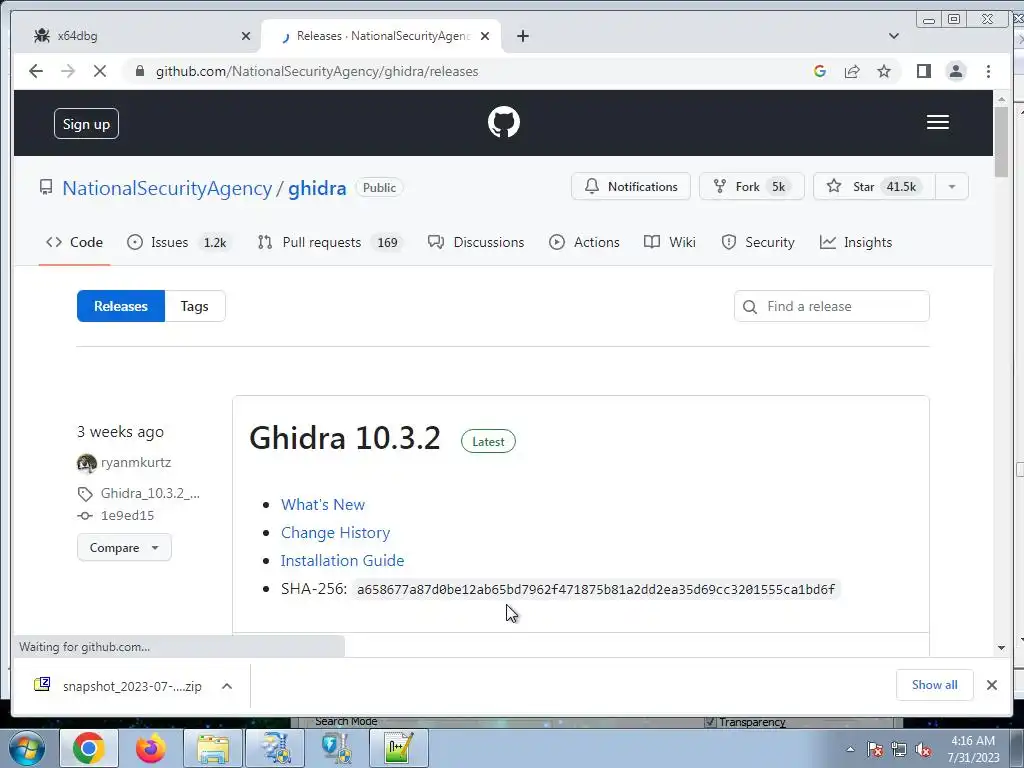Open a new browser tab

pos(522,36)
